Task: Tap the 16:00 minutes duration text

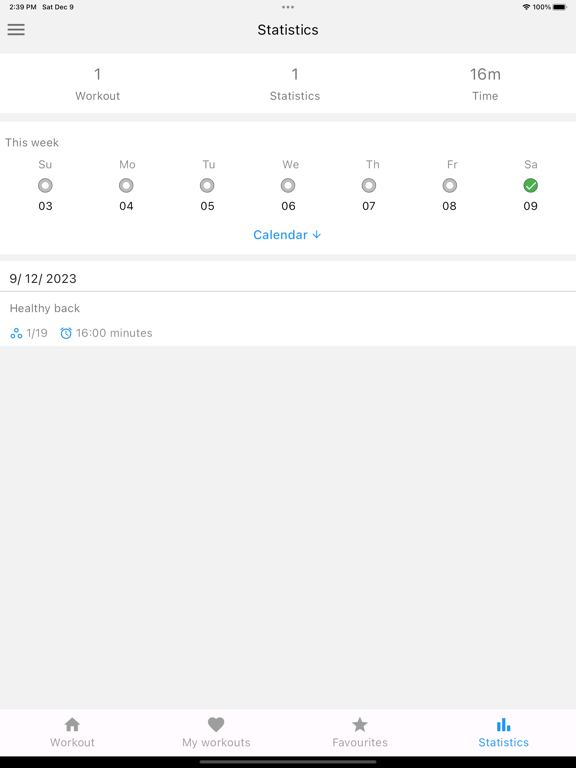Action: click(114, 333)
